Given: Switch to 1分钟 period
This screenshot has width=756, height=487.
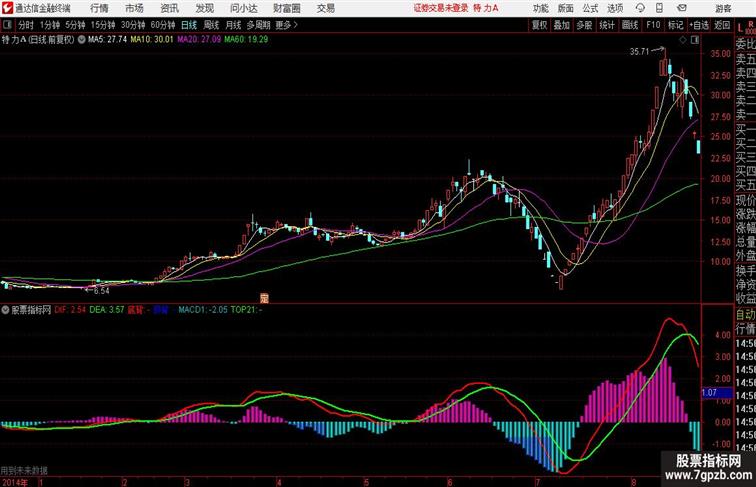Looking at the screenshot, I should click(x=50, y=25).
